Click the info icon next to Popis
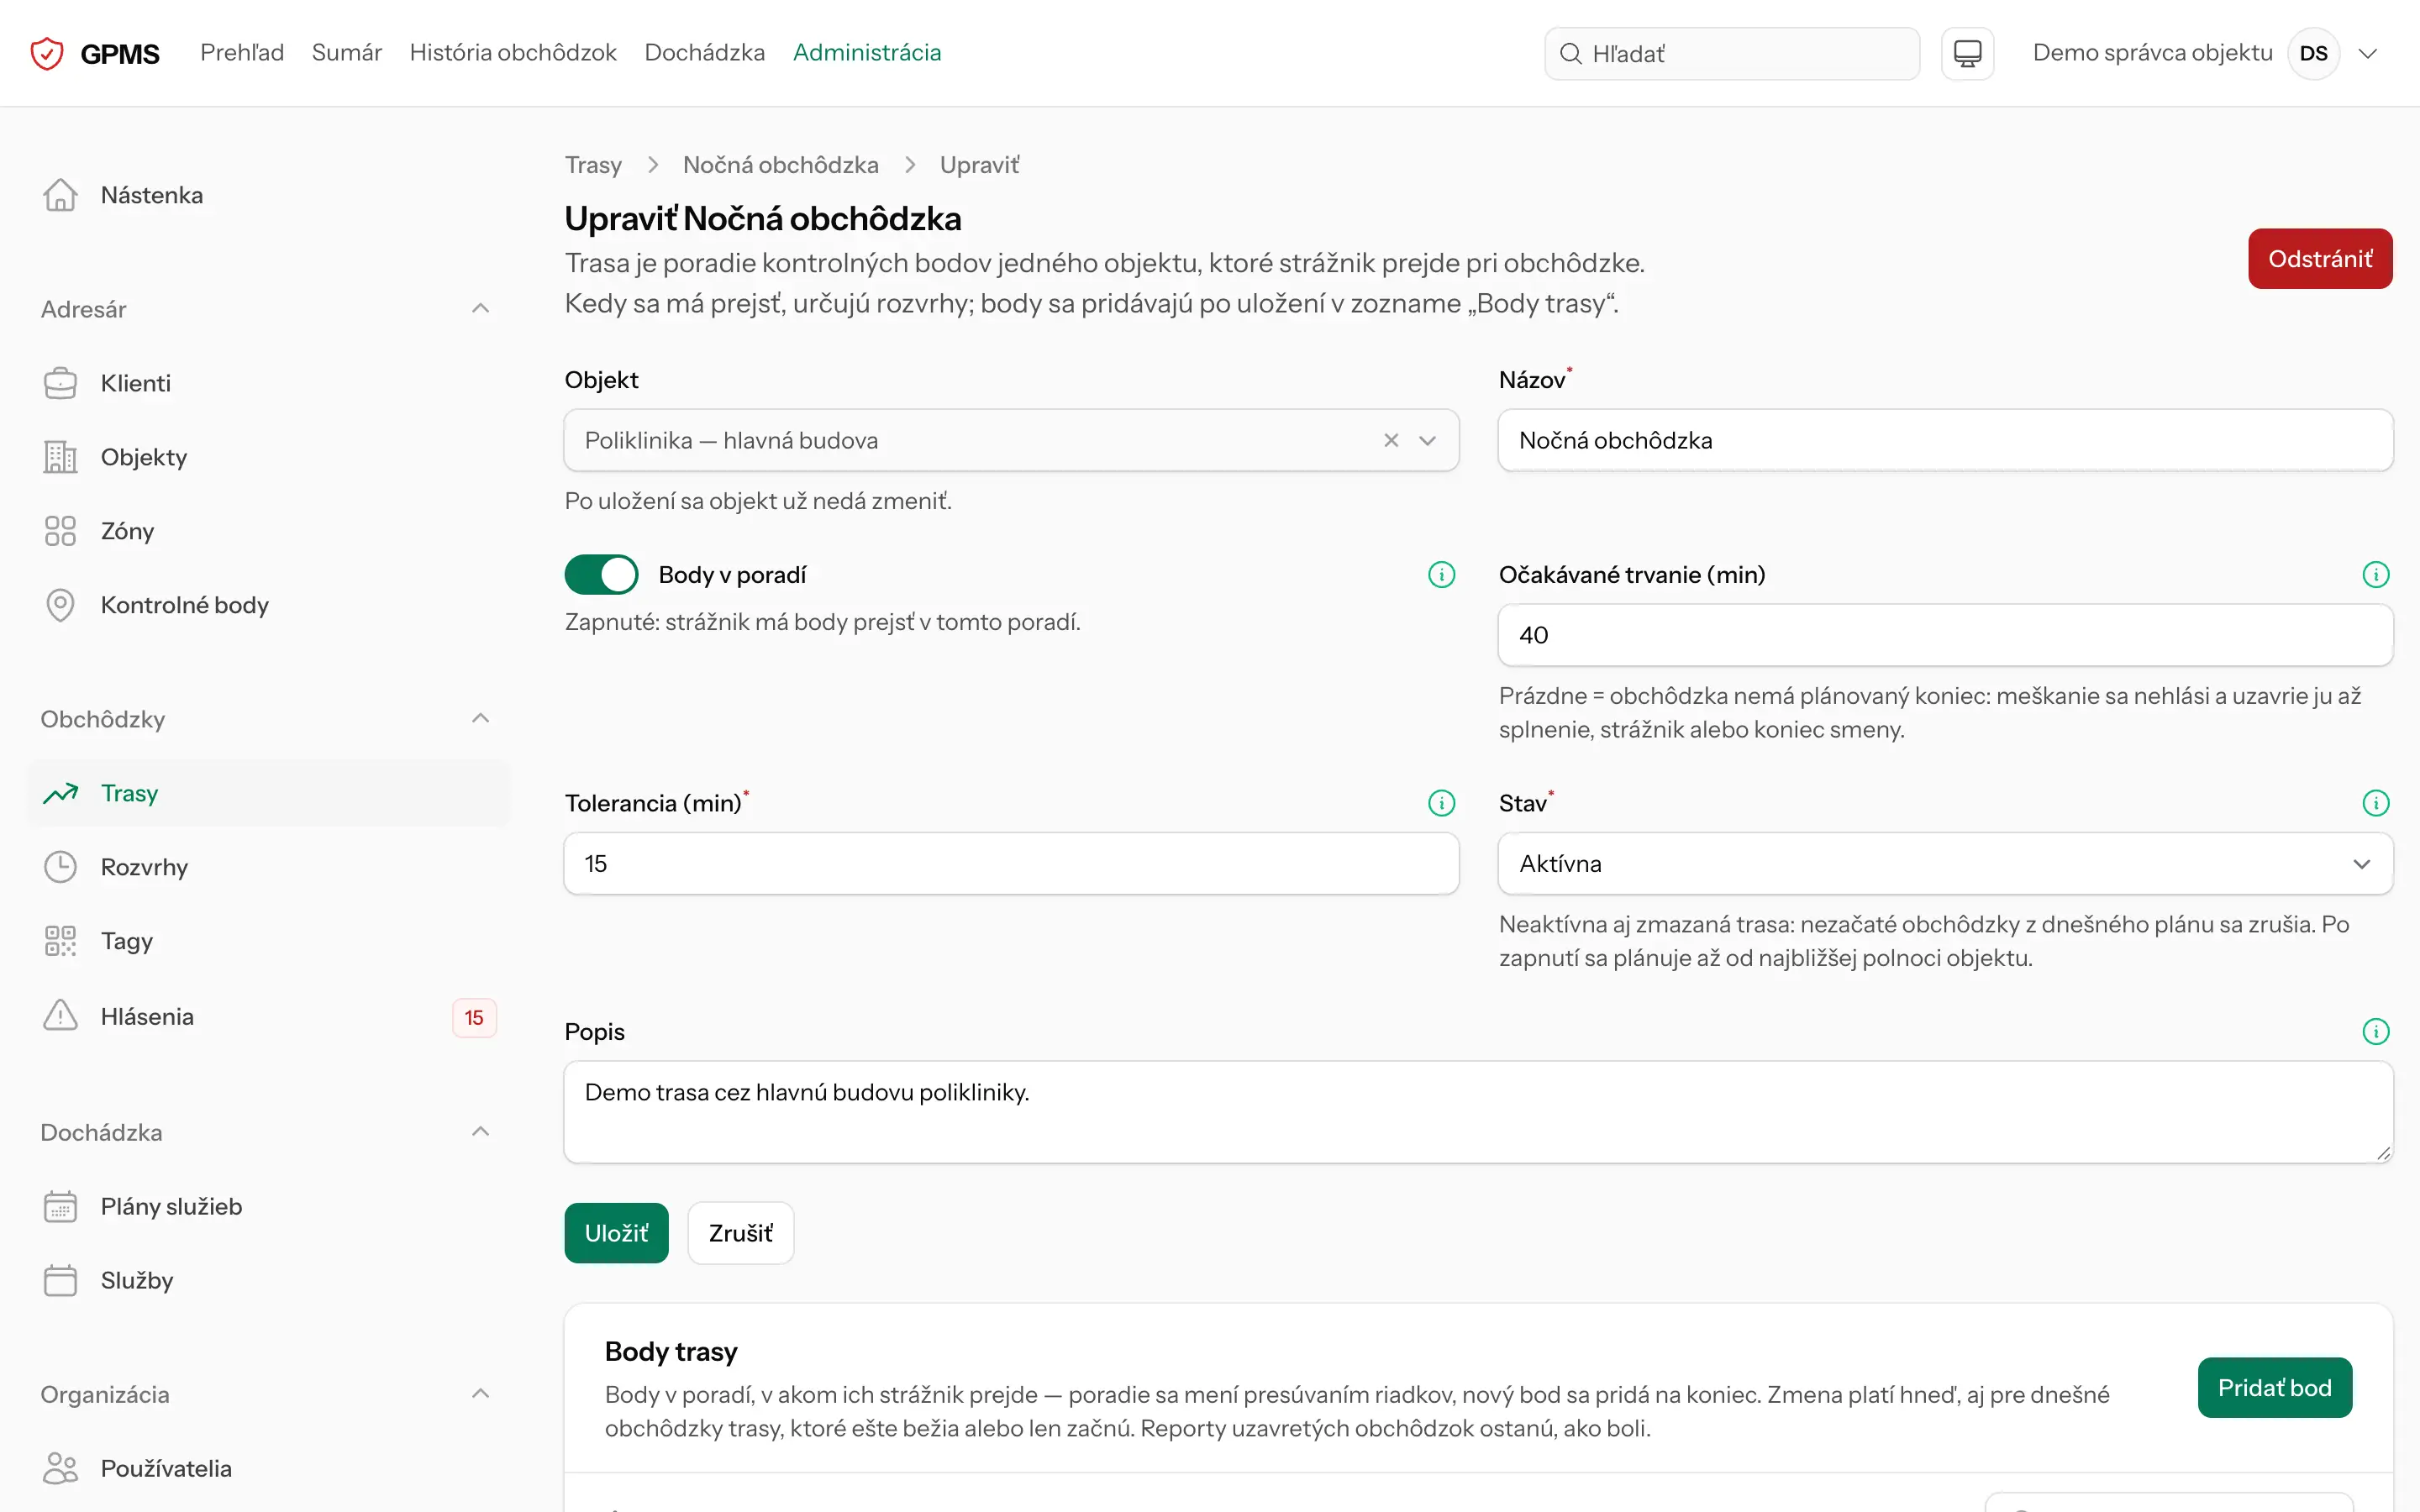Image resolution: width=2420 pixels, height=1512 pixels. tap(2375, 1031)
